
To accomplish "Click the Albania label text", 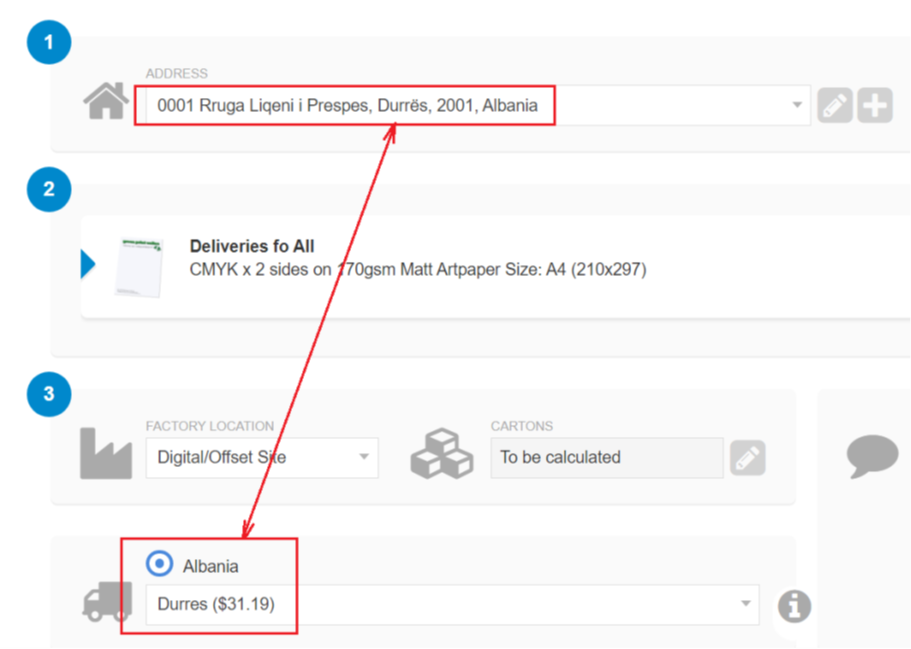I will [210, 566].
